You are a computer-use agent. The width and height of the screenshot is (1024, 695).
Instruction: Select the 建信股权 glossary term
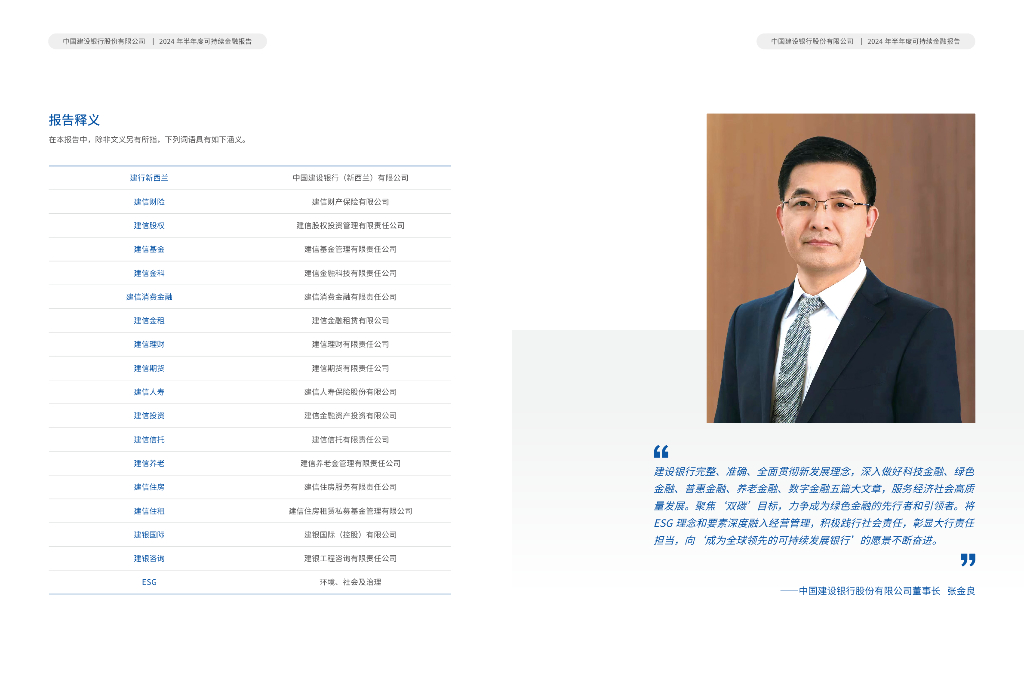149,226
